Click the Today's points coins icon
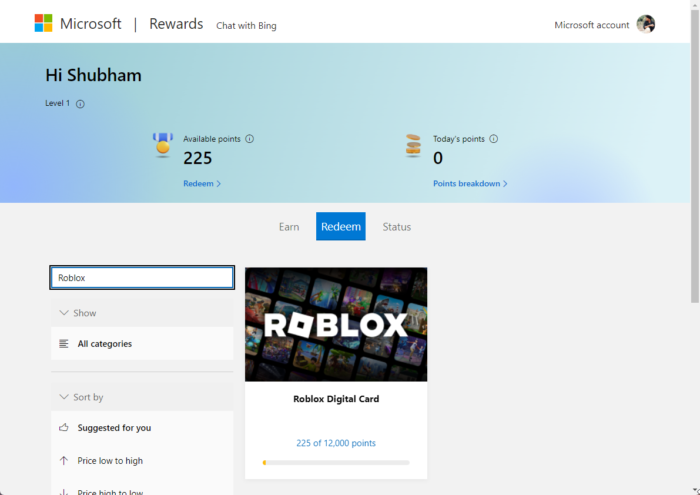This screenshot has height=495, width=700. click(413, 146)
